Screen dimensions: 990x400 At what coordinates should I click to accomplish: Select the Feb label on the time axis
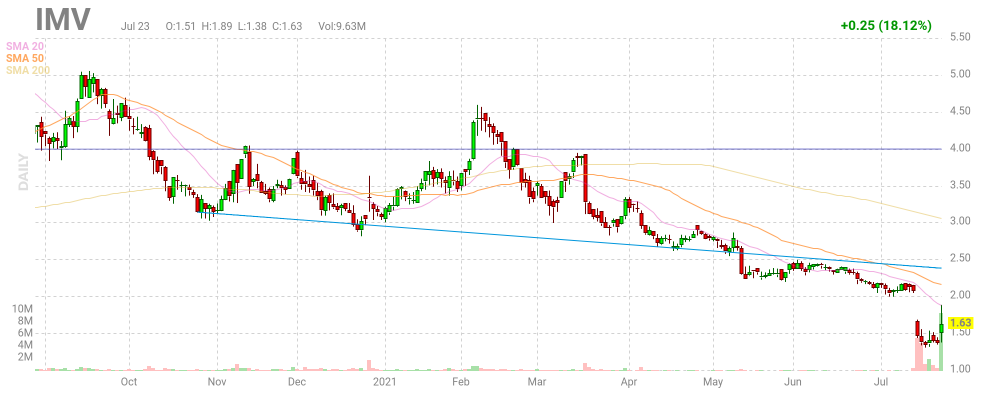tap(461, 381)
